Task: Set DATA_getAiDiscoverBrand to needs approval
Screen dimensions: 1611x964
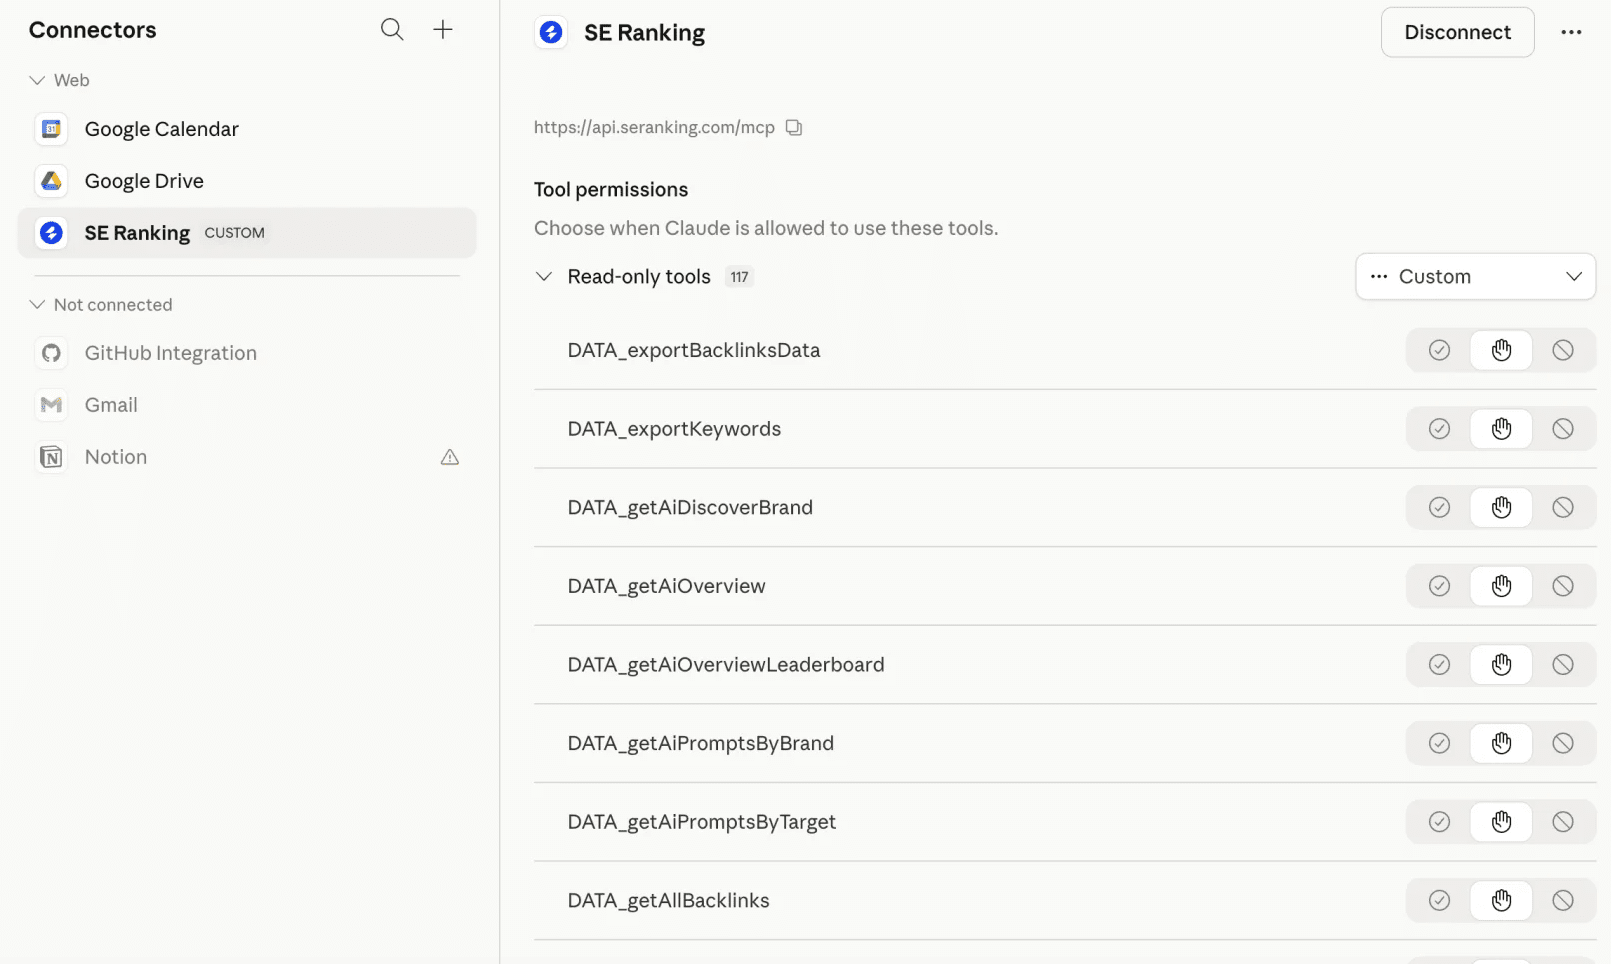Action: pos(1501,507)
